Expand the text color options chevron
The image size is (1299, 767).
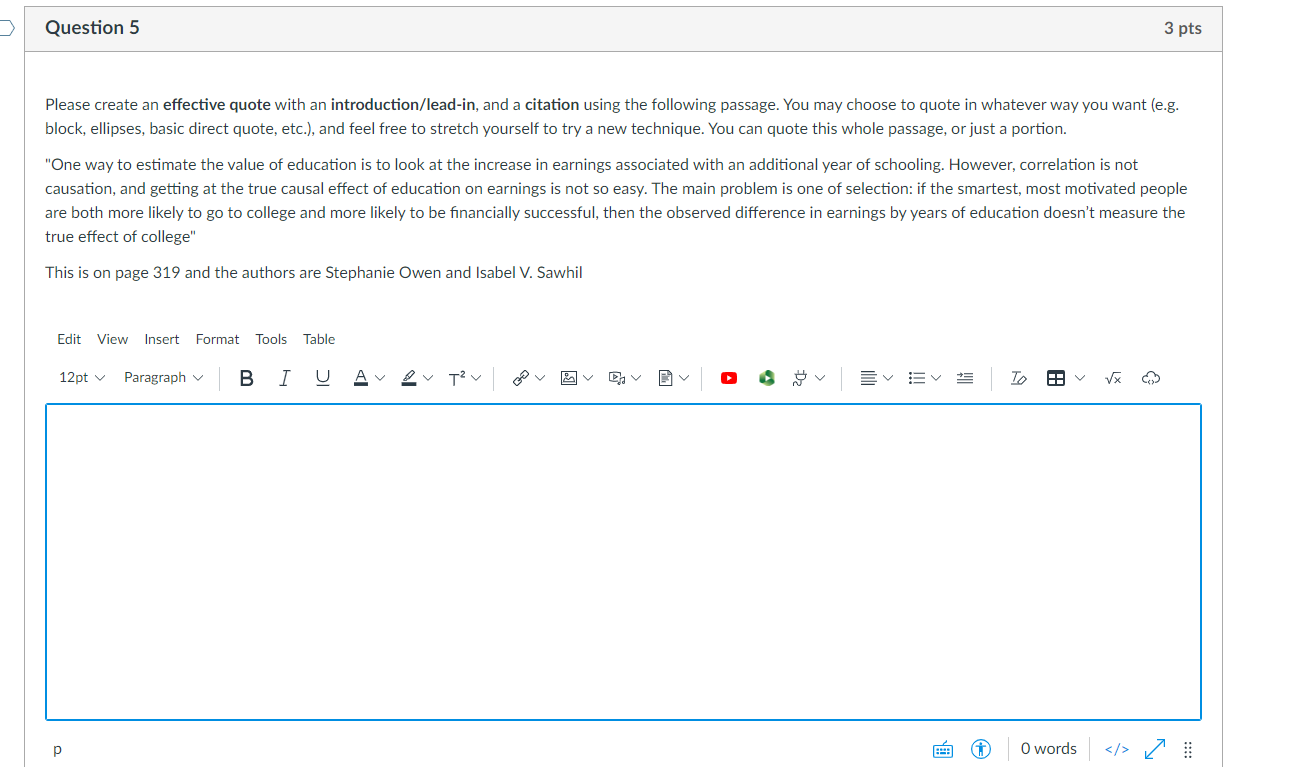click(379, 378)
